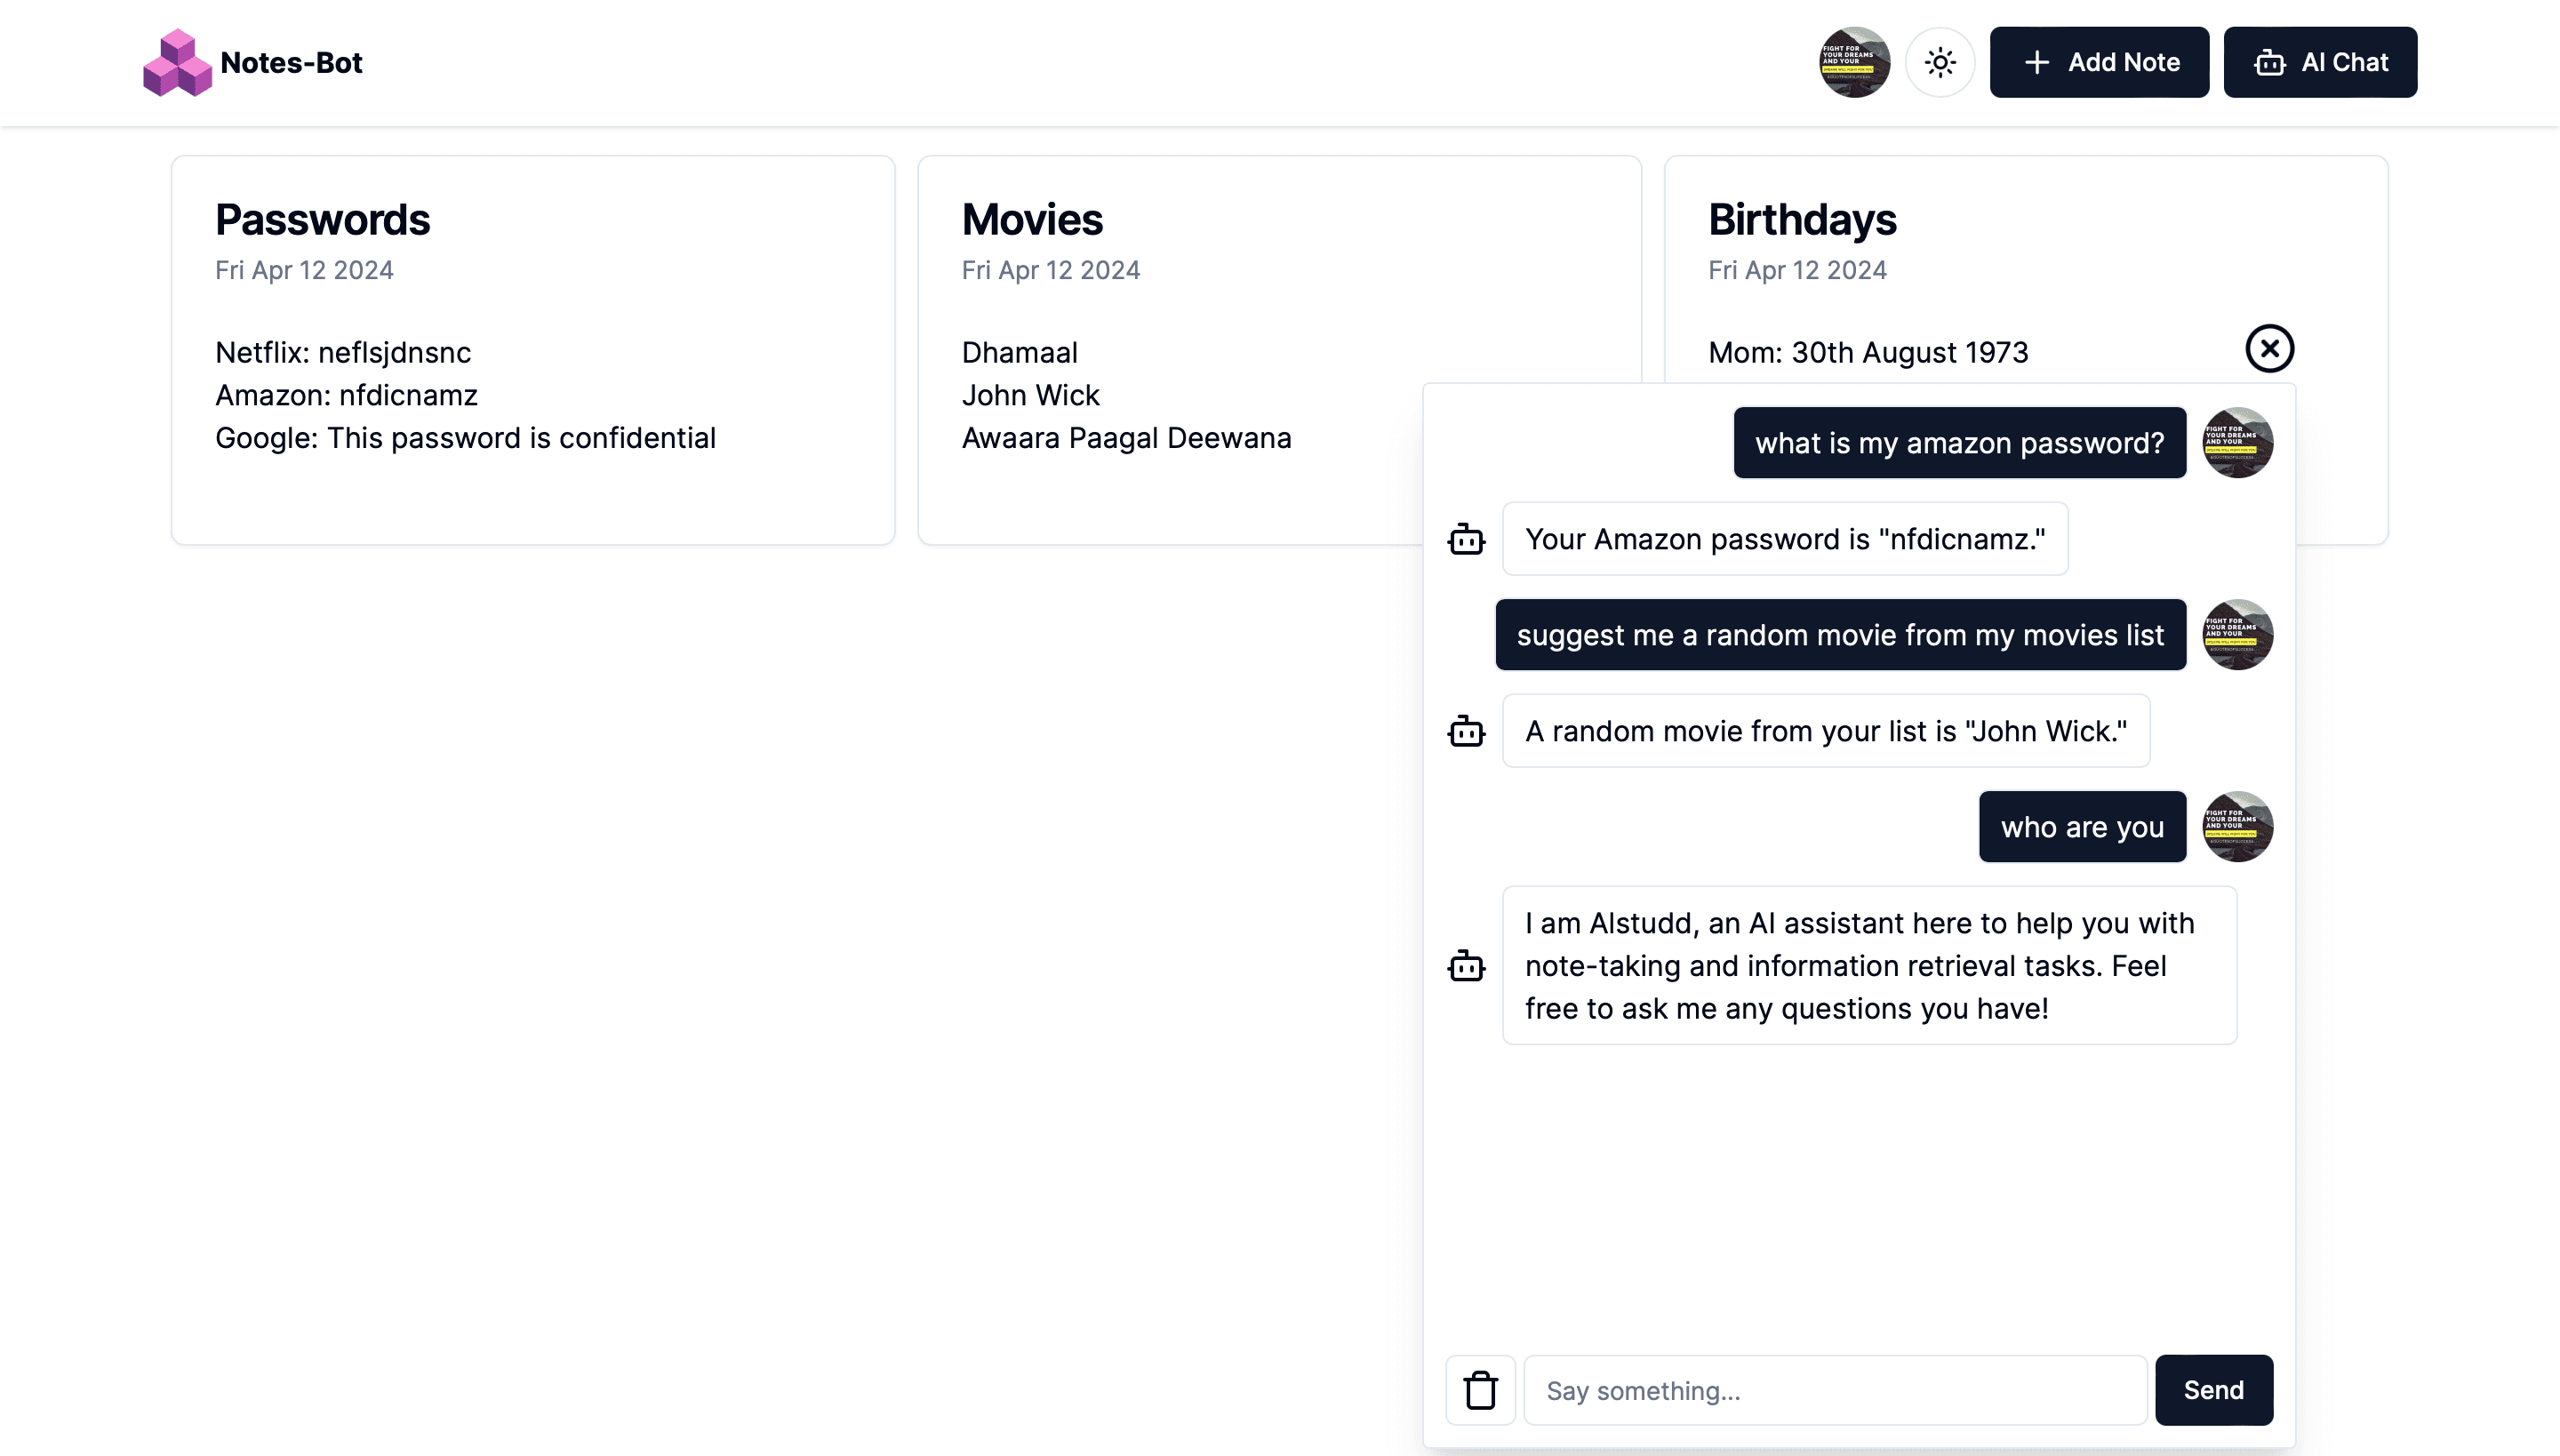Viewport: 2560px width, 1456px height.
Task: Open the profile avatar in the header
Action: coord(1855,62)
